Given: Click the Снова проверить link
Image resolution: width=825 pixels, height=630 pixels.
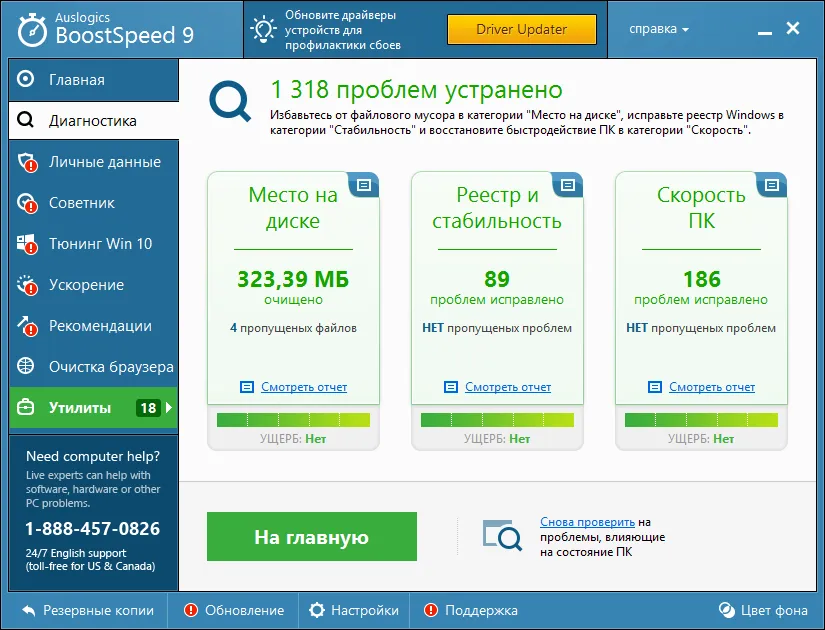Looking at the screenshot, I should coord(587,522).
